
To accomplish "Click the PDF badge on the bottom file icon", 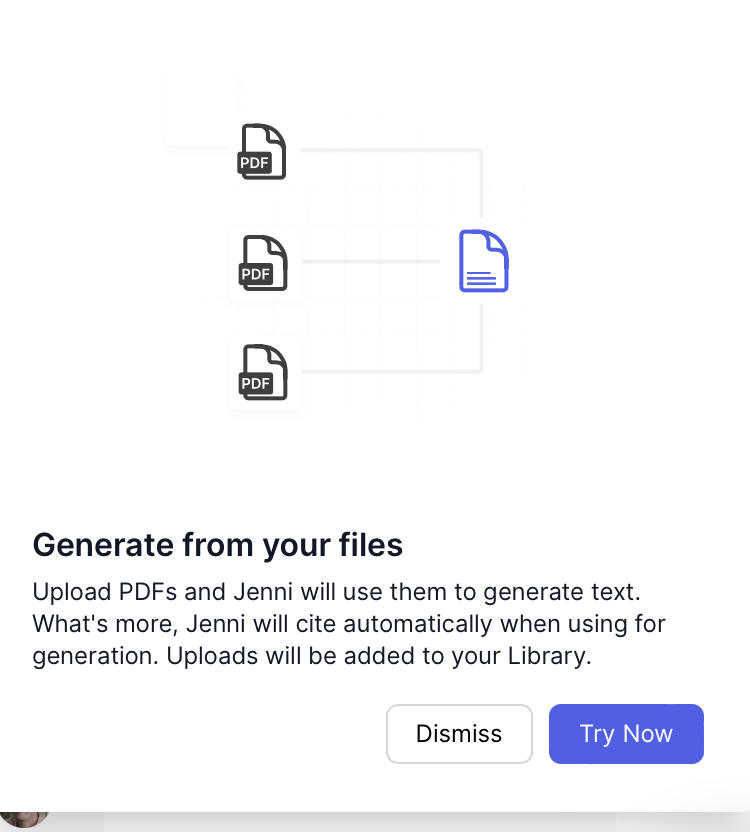I will coord(255,383).
